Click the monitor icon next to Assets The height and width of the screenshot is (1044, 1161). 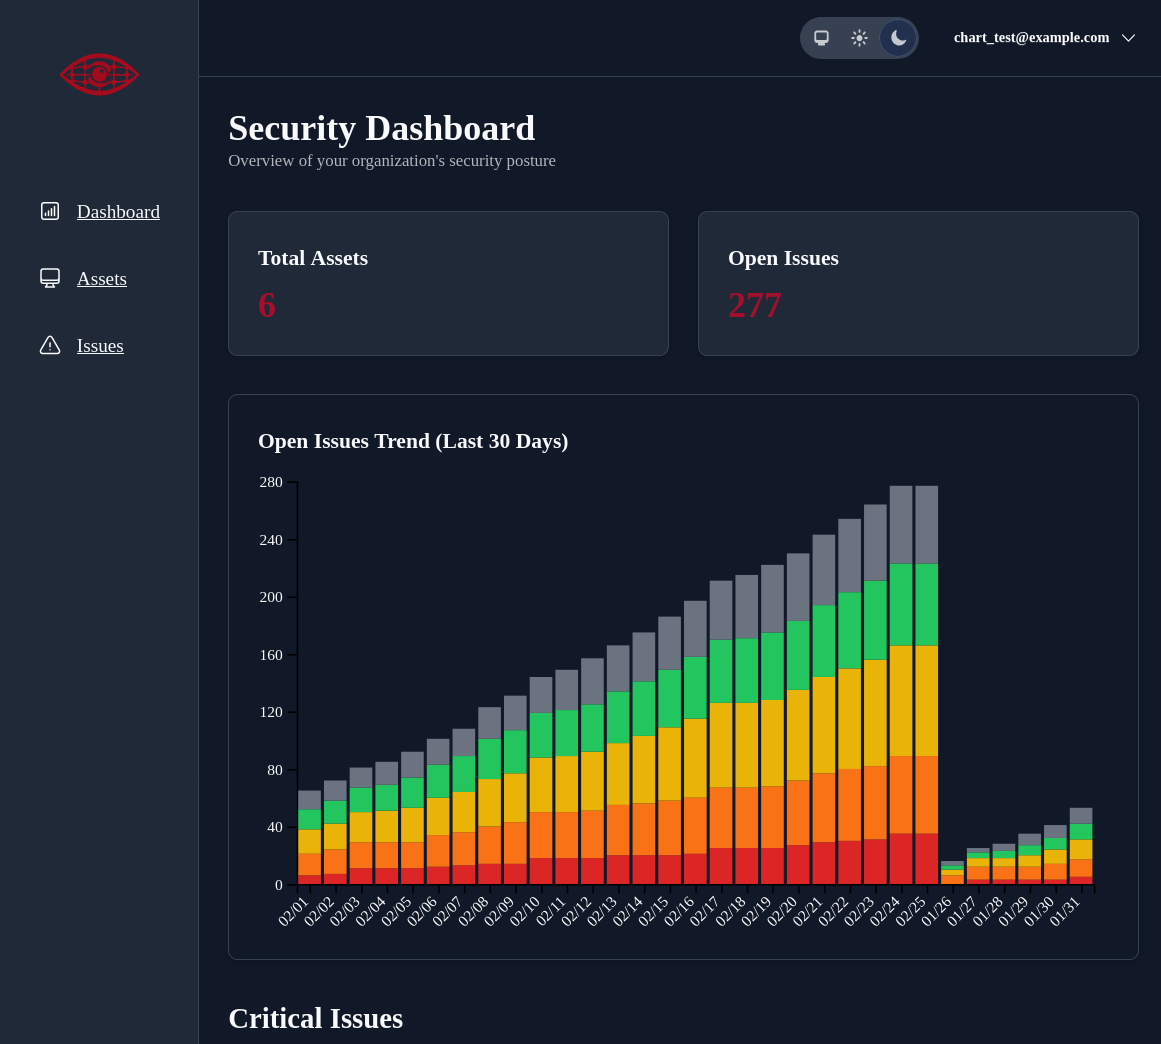[x=50, y=278]
